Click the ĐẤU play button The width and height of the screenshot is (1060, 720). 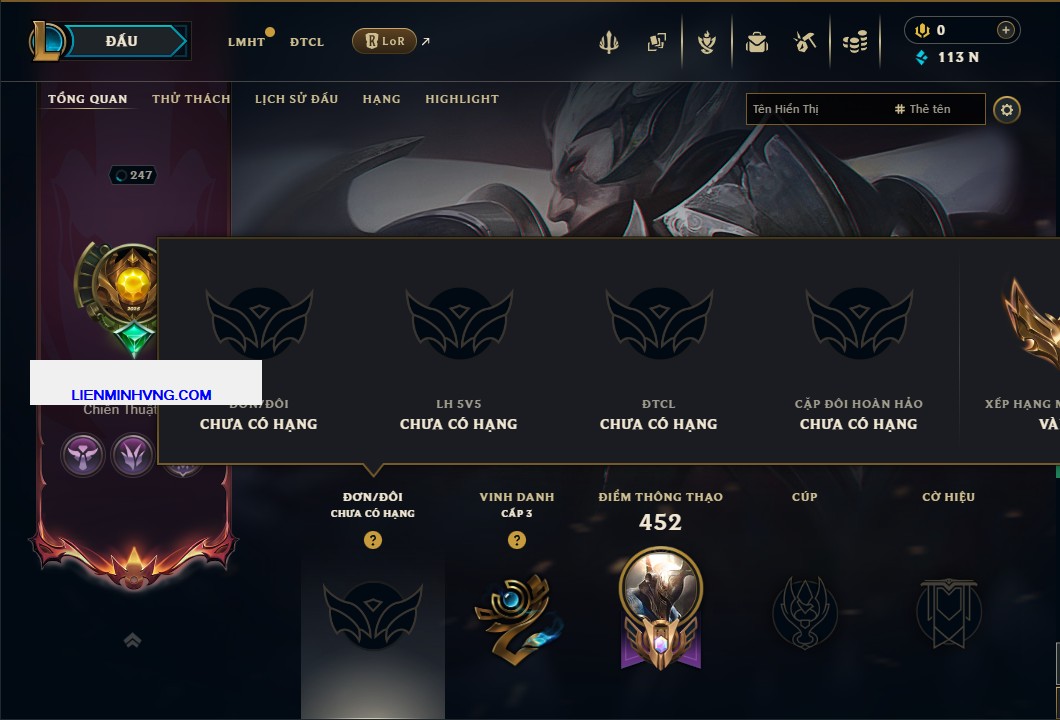(x=122, y=41)
